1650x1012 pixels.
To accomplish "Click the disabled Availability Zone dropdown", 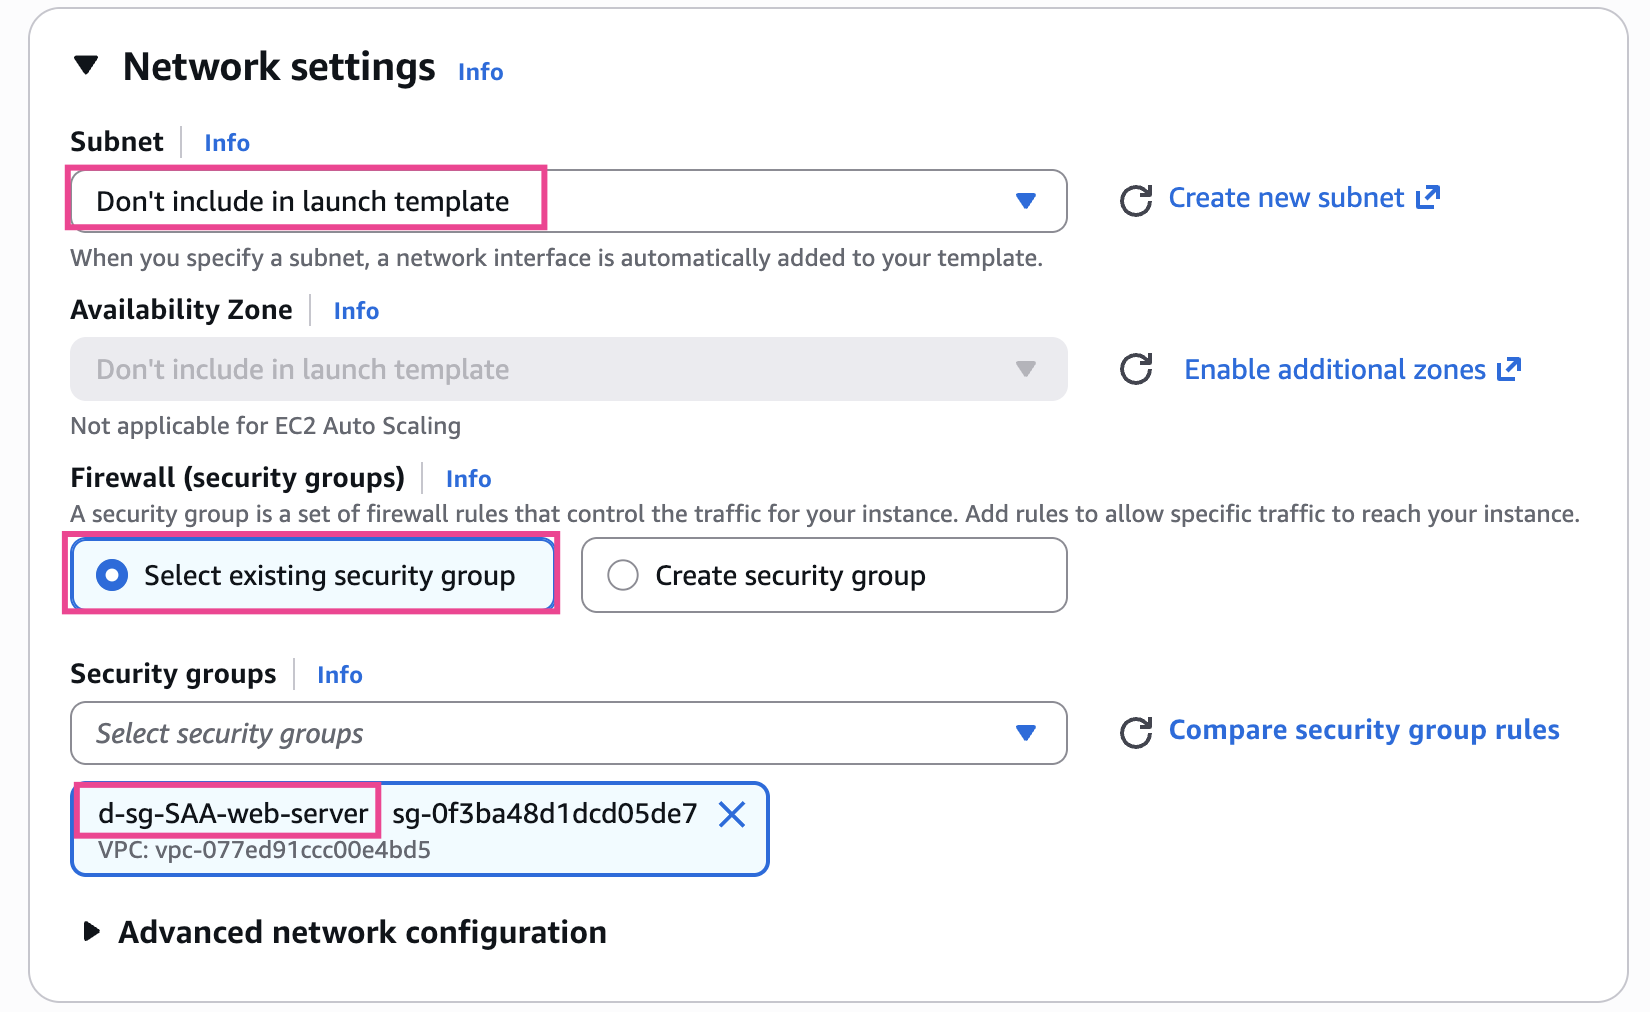I will coord(568,369).
